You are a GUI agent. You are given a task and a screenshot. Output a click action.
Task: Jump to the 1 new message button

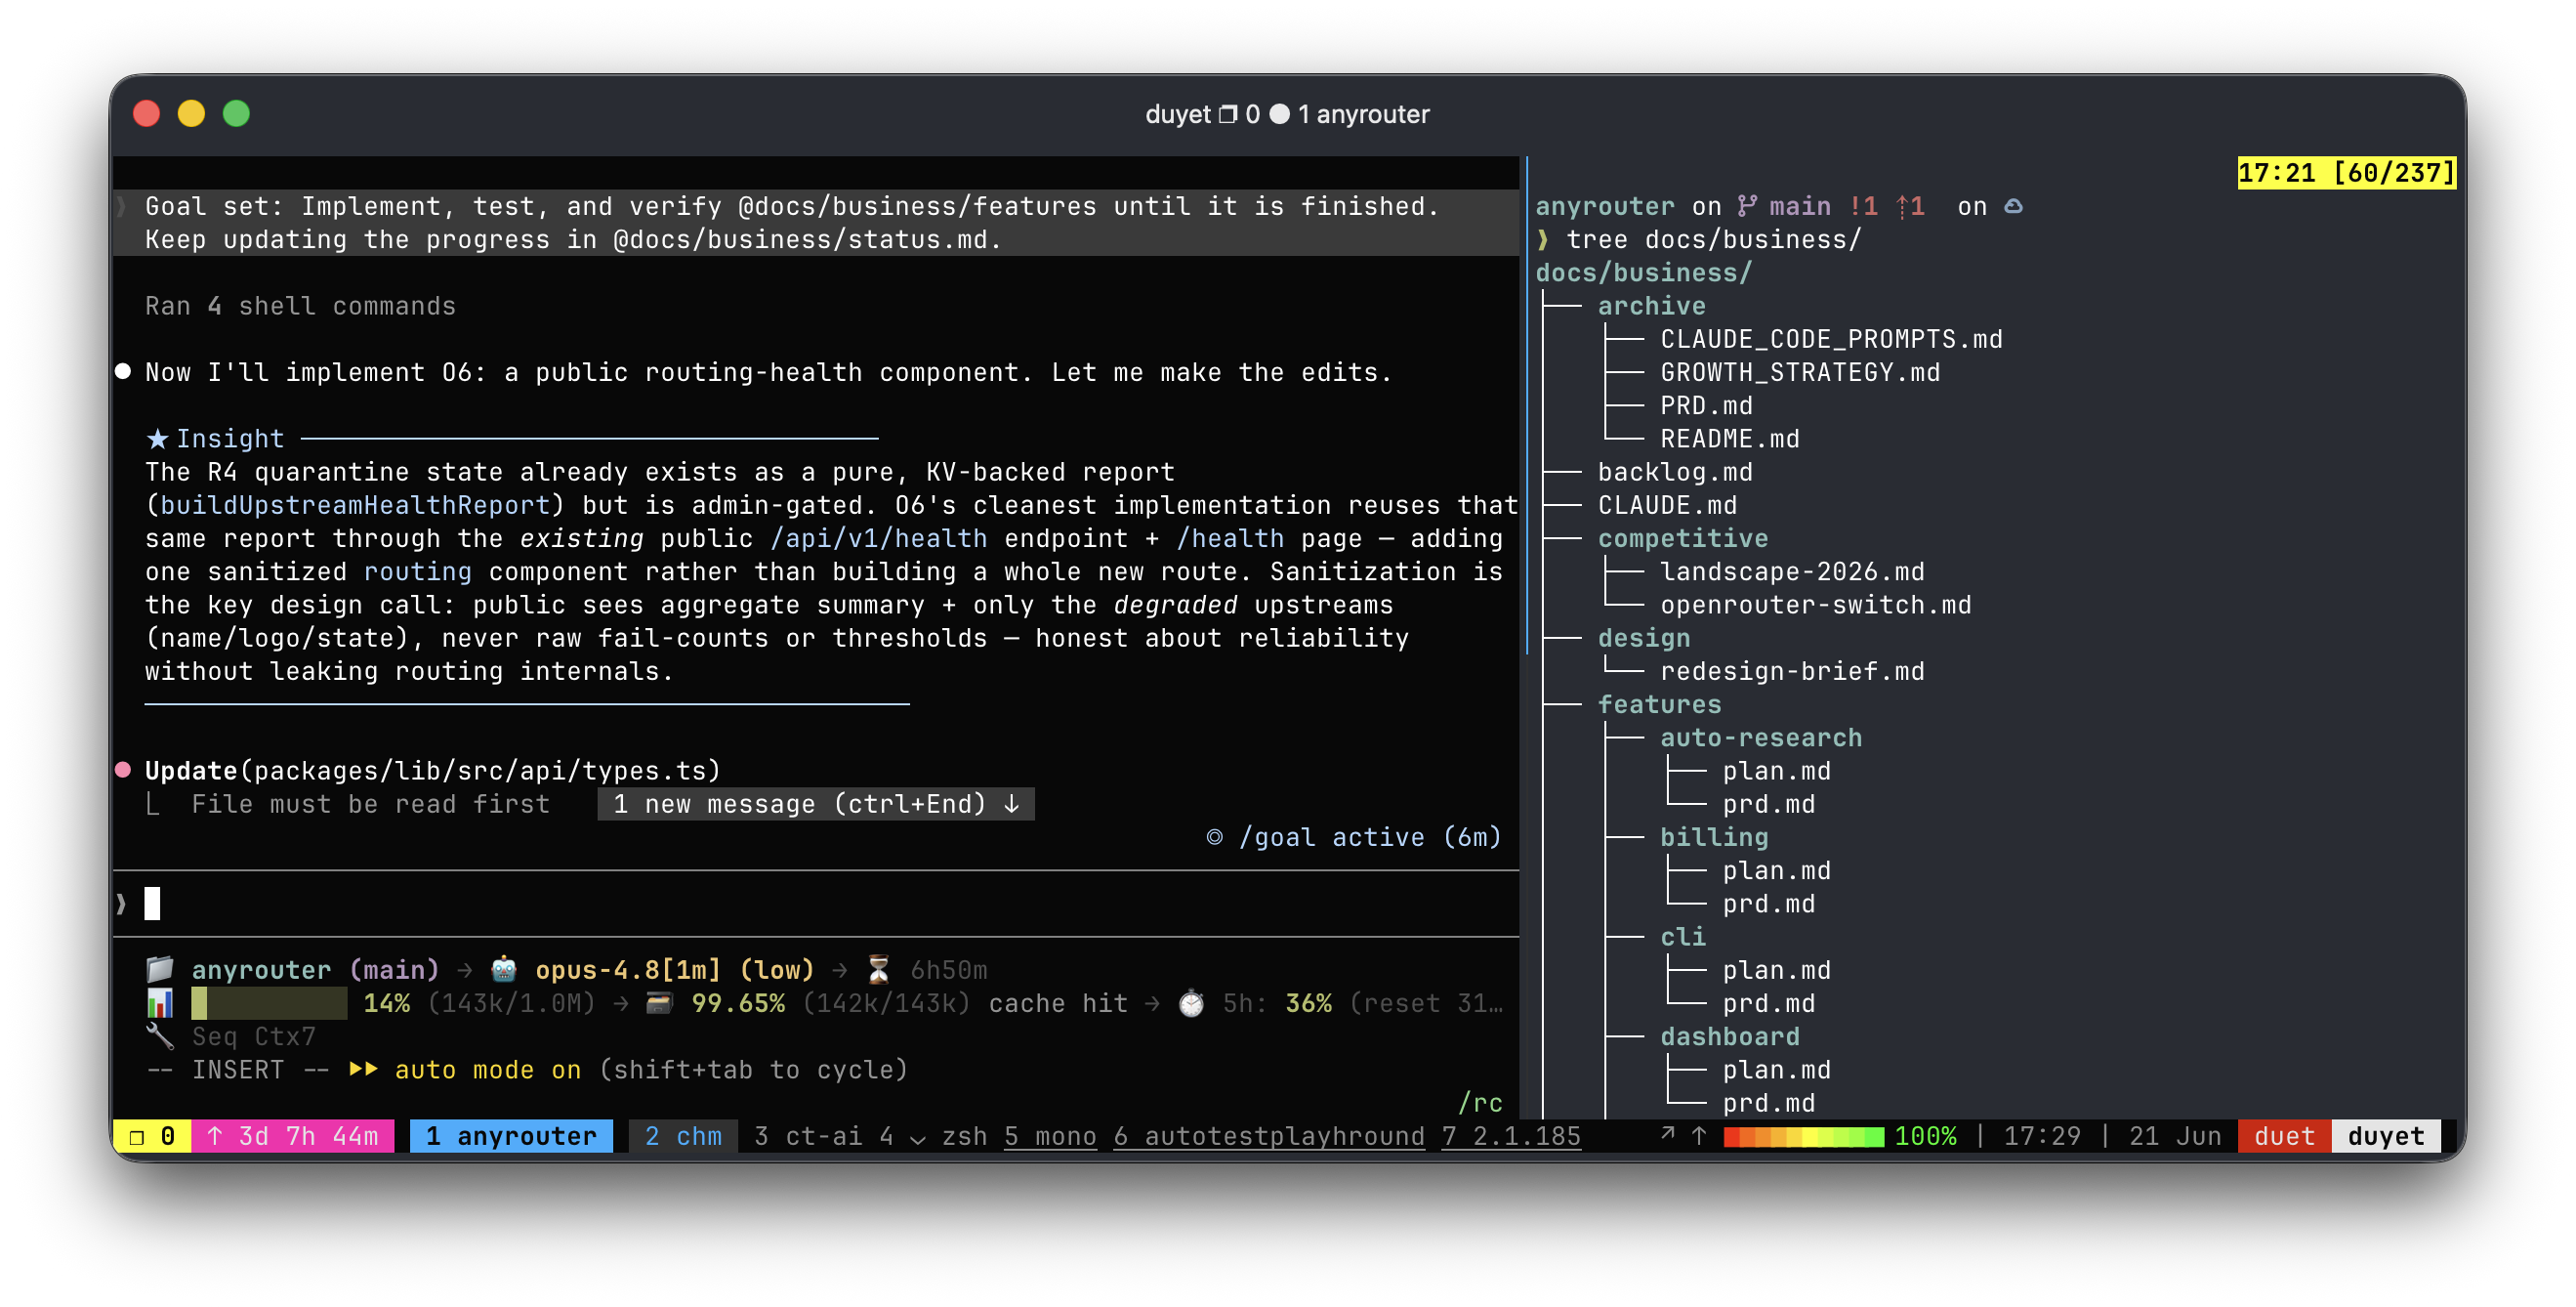816,803
